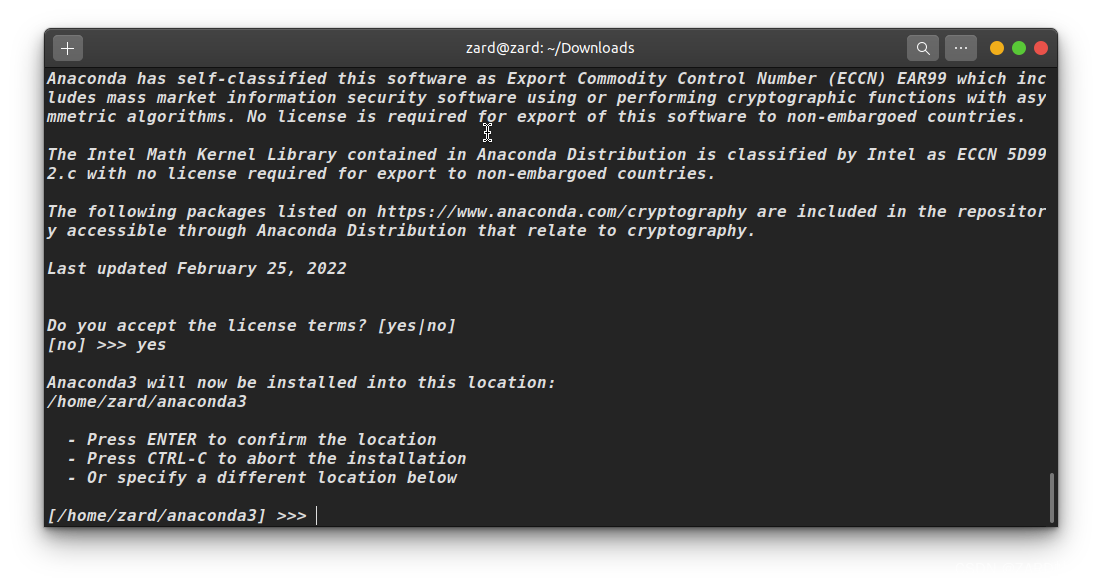Click the /home/zard/anaconda3 install path line
This screenshot has width=1102, height=587.
(x=147, y=401)
